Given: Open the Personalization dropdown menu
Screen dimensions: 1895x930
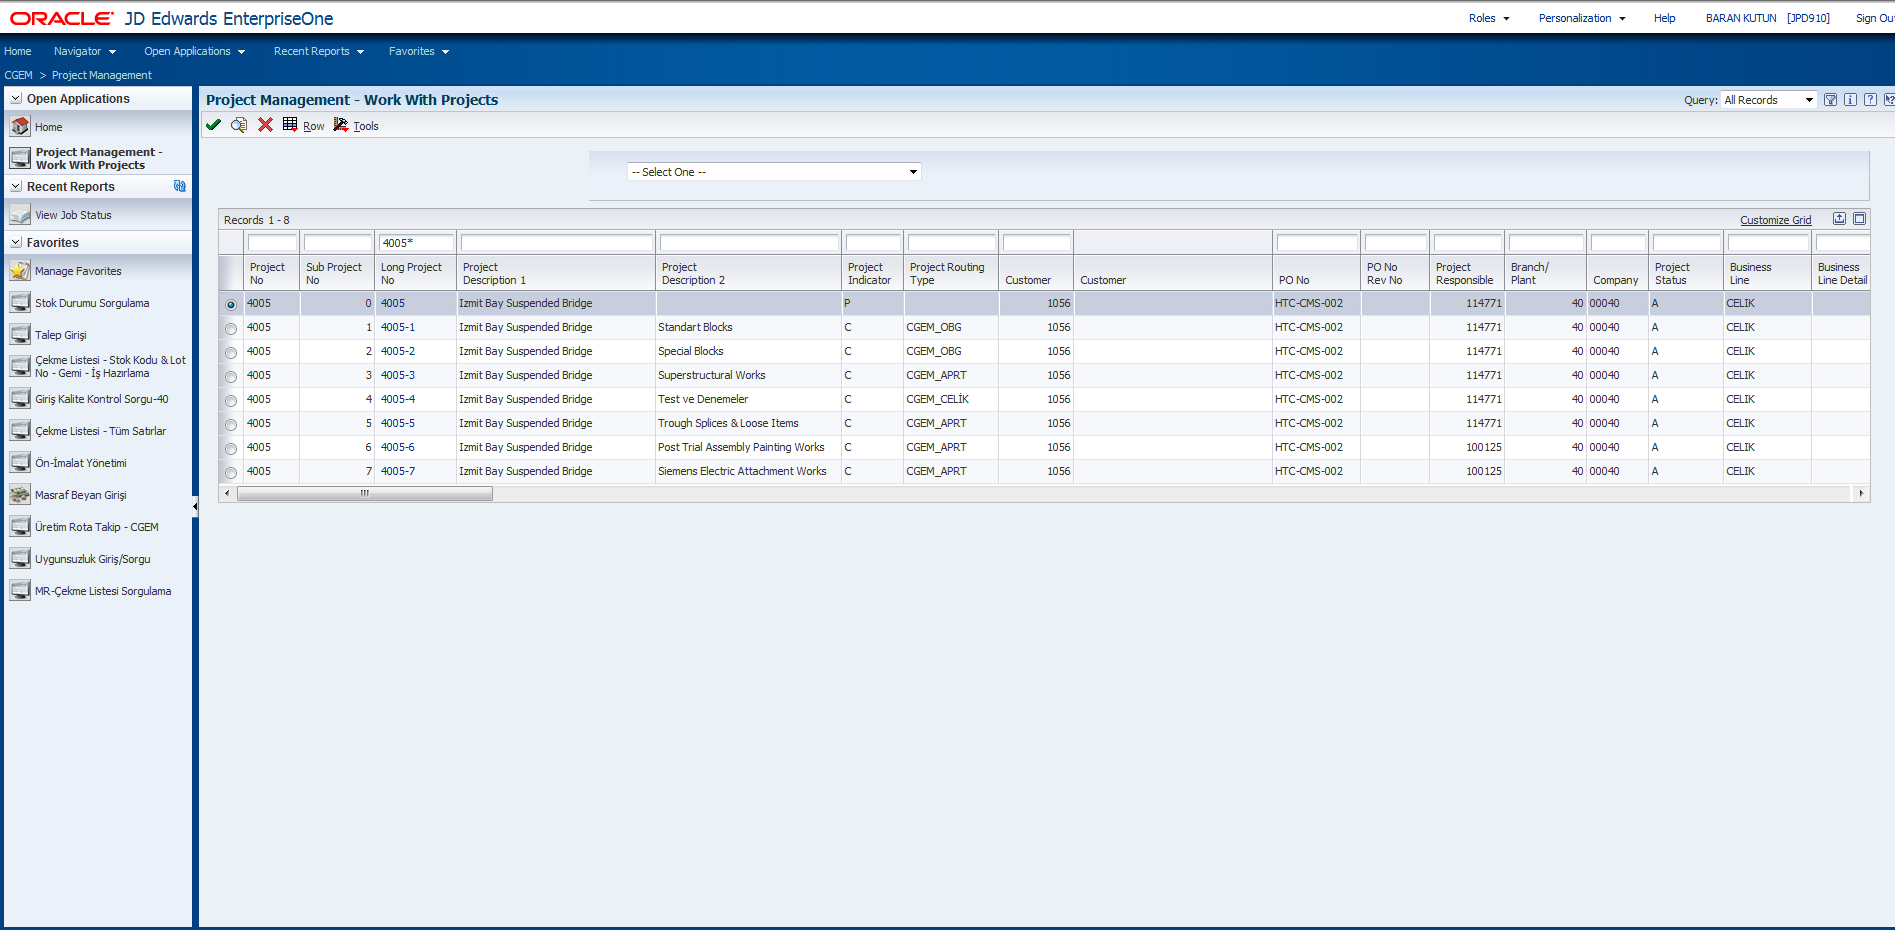Looking at the screenshot, I should pyautogui.click(x=1582, y=18).
